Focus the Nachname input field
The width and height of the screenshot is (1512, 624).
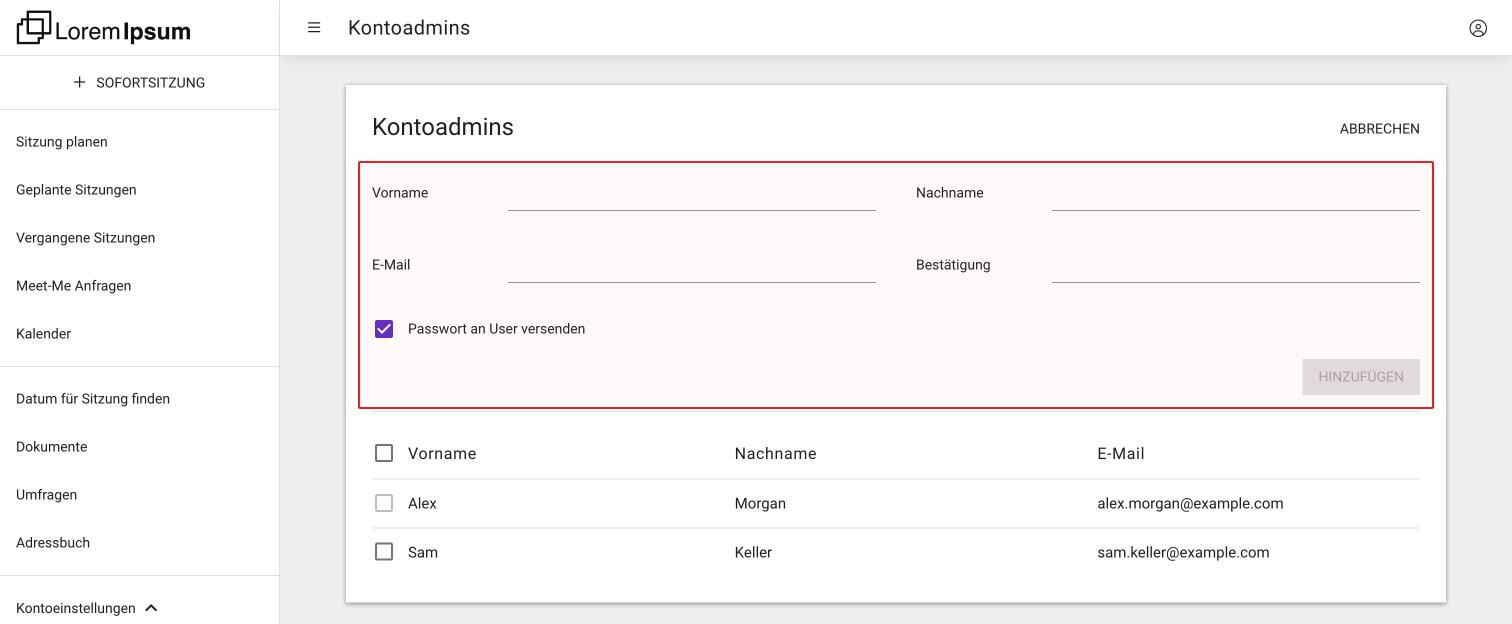coord(1236,193)
